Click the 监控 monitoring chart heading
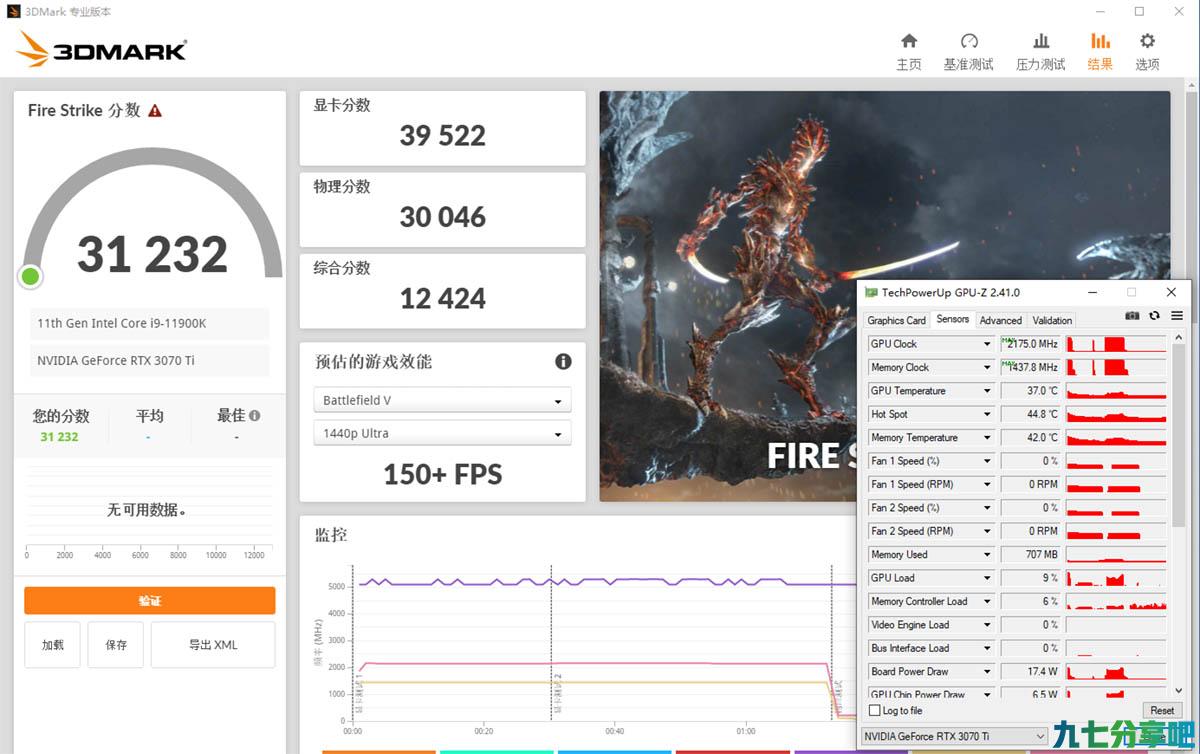The width and height of the screenshot is (1200, 754). pos(331,536)
